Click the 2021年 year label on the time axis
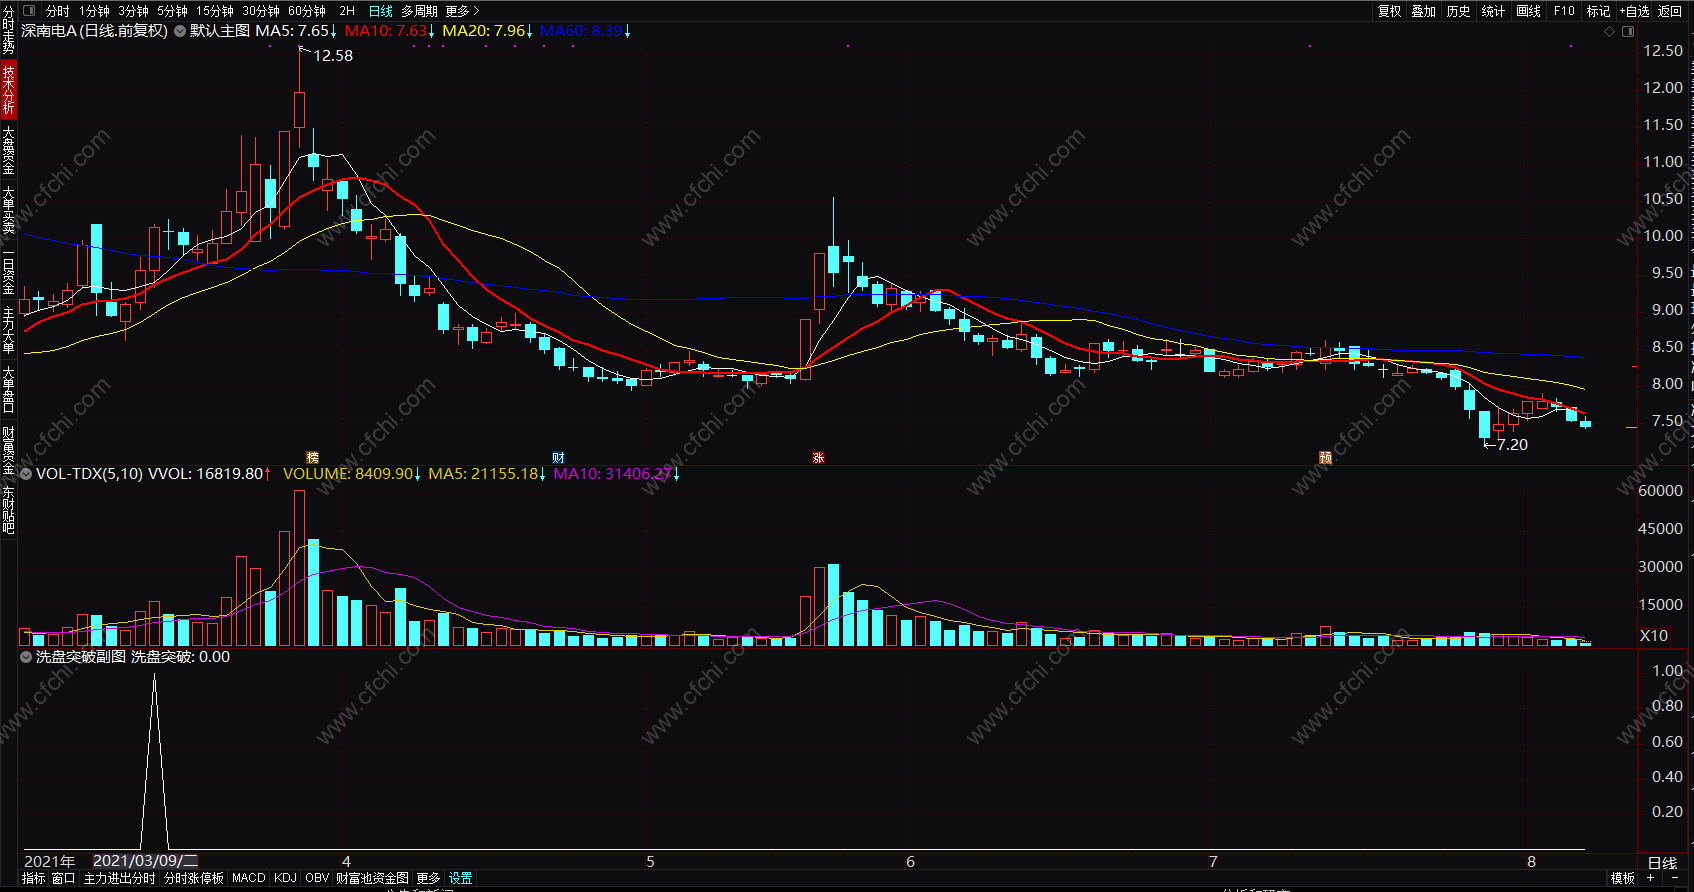 (x=49, y=861)
